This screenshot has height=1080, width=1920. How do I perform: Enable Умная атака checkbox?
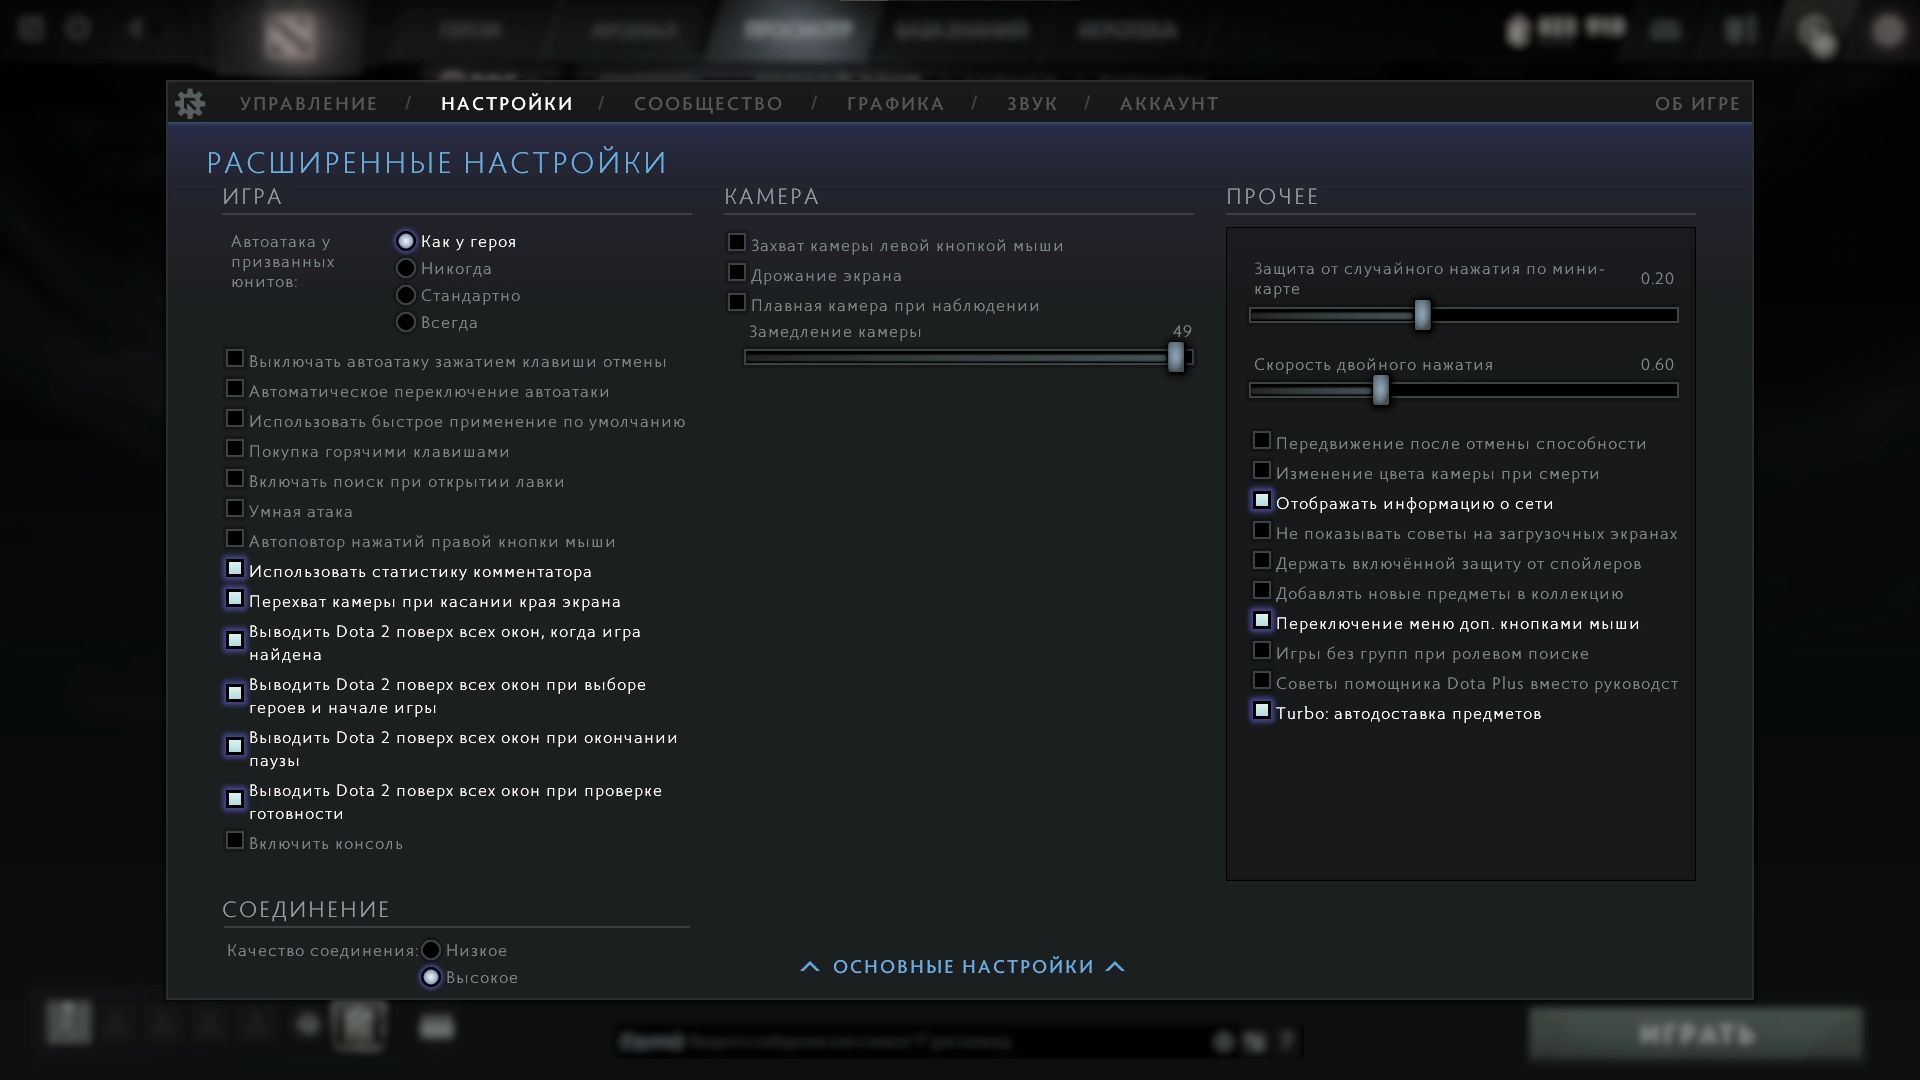coord(233,508)
